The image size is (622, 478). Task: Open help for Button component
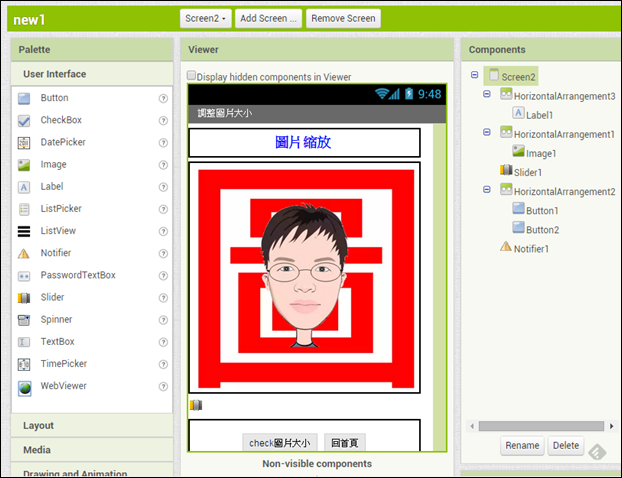pyautogui.click(x=163, y=98)
